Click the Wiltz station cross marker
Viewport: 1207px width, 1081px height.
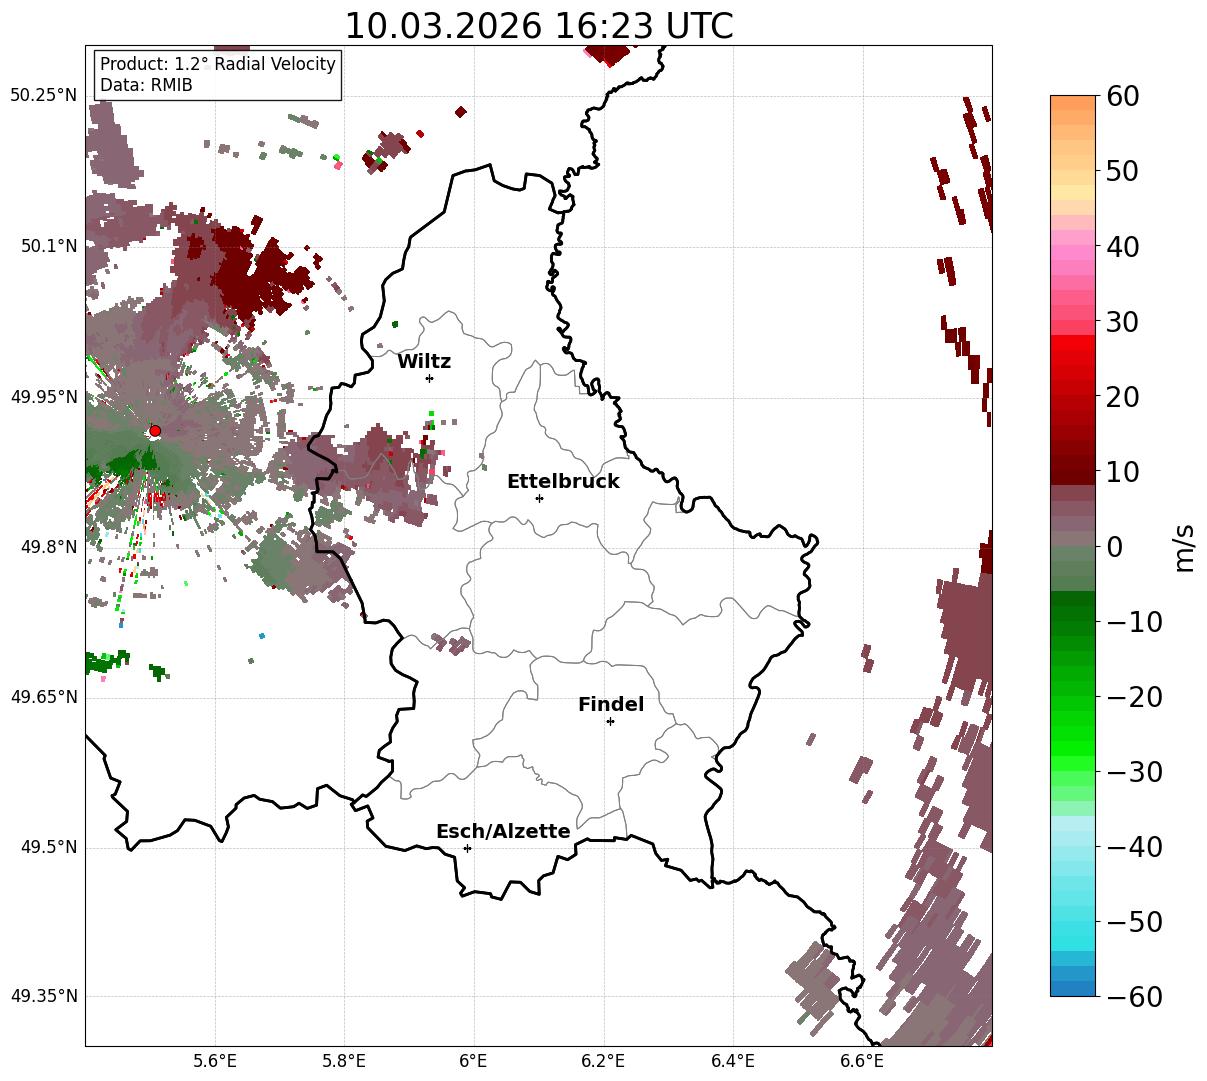click(429, 378)
